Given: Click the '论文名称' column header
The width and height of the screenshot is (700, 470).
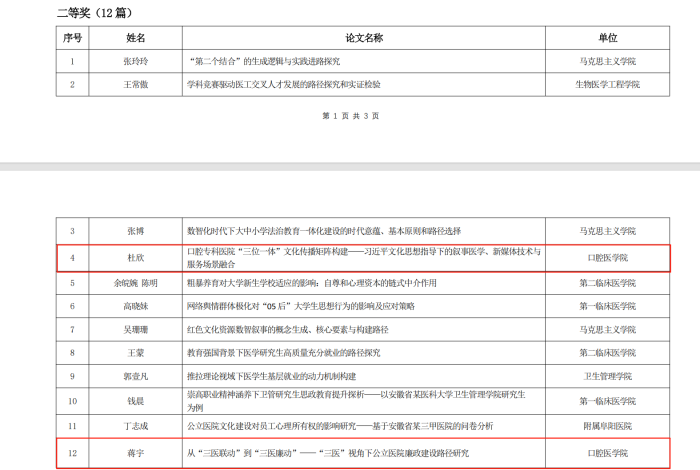Looking at the screenshot, I should tap(364, 38).
